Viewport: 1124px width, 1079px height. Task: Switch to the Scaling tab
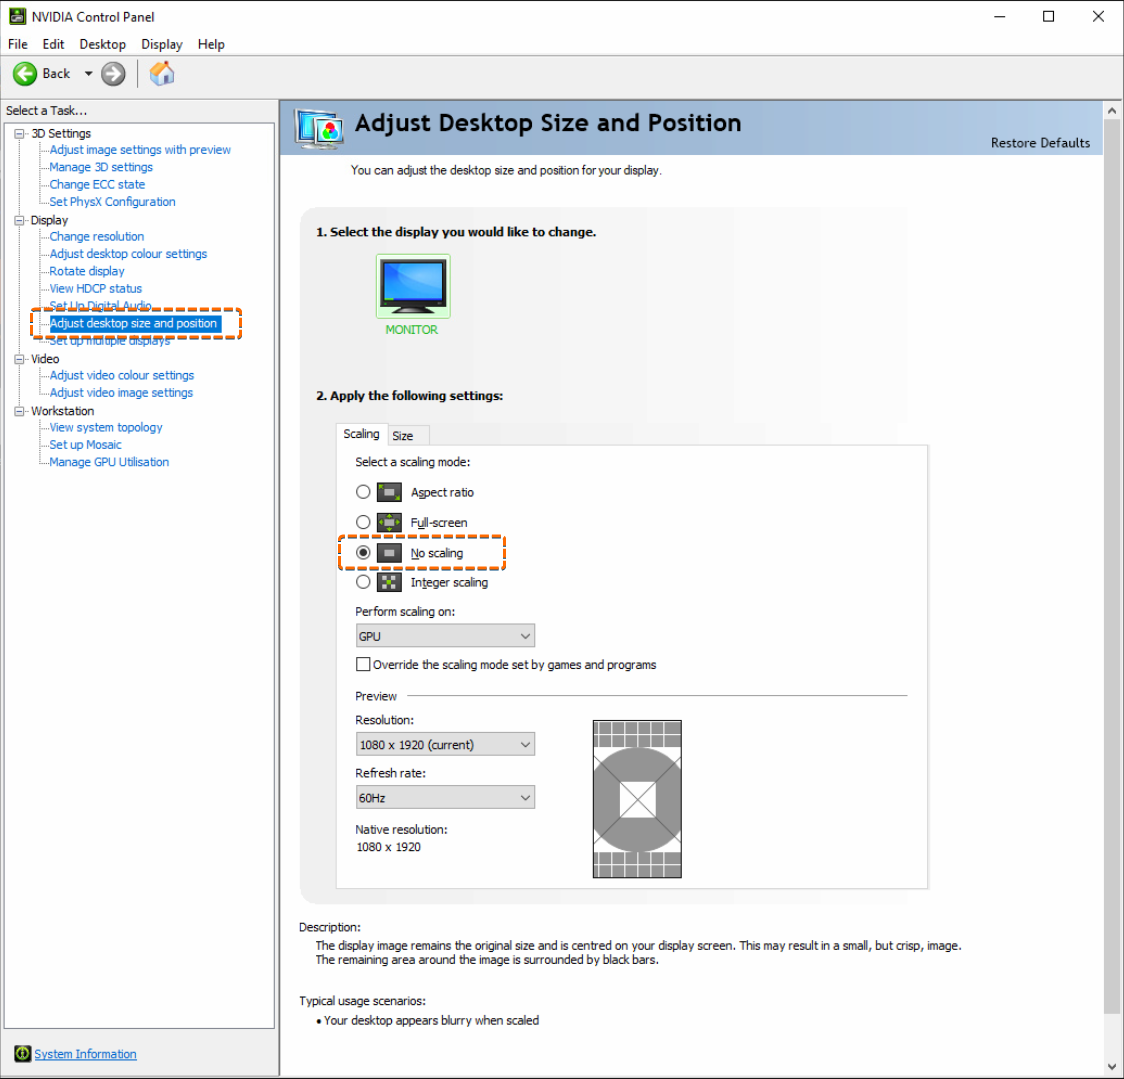(361, 434)
